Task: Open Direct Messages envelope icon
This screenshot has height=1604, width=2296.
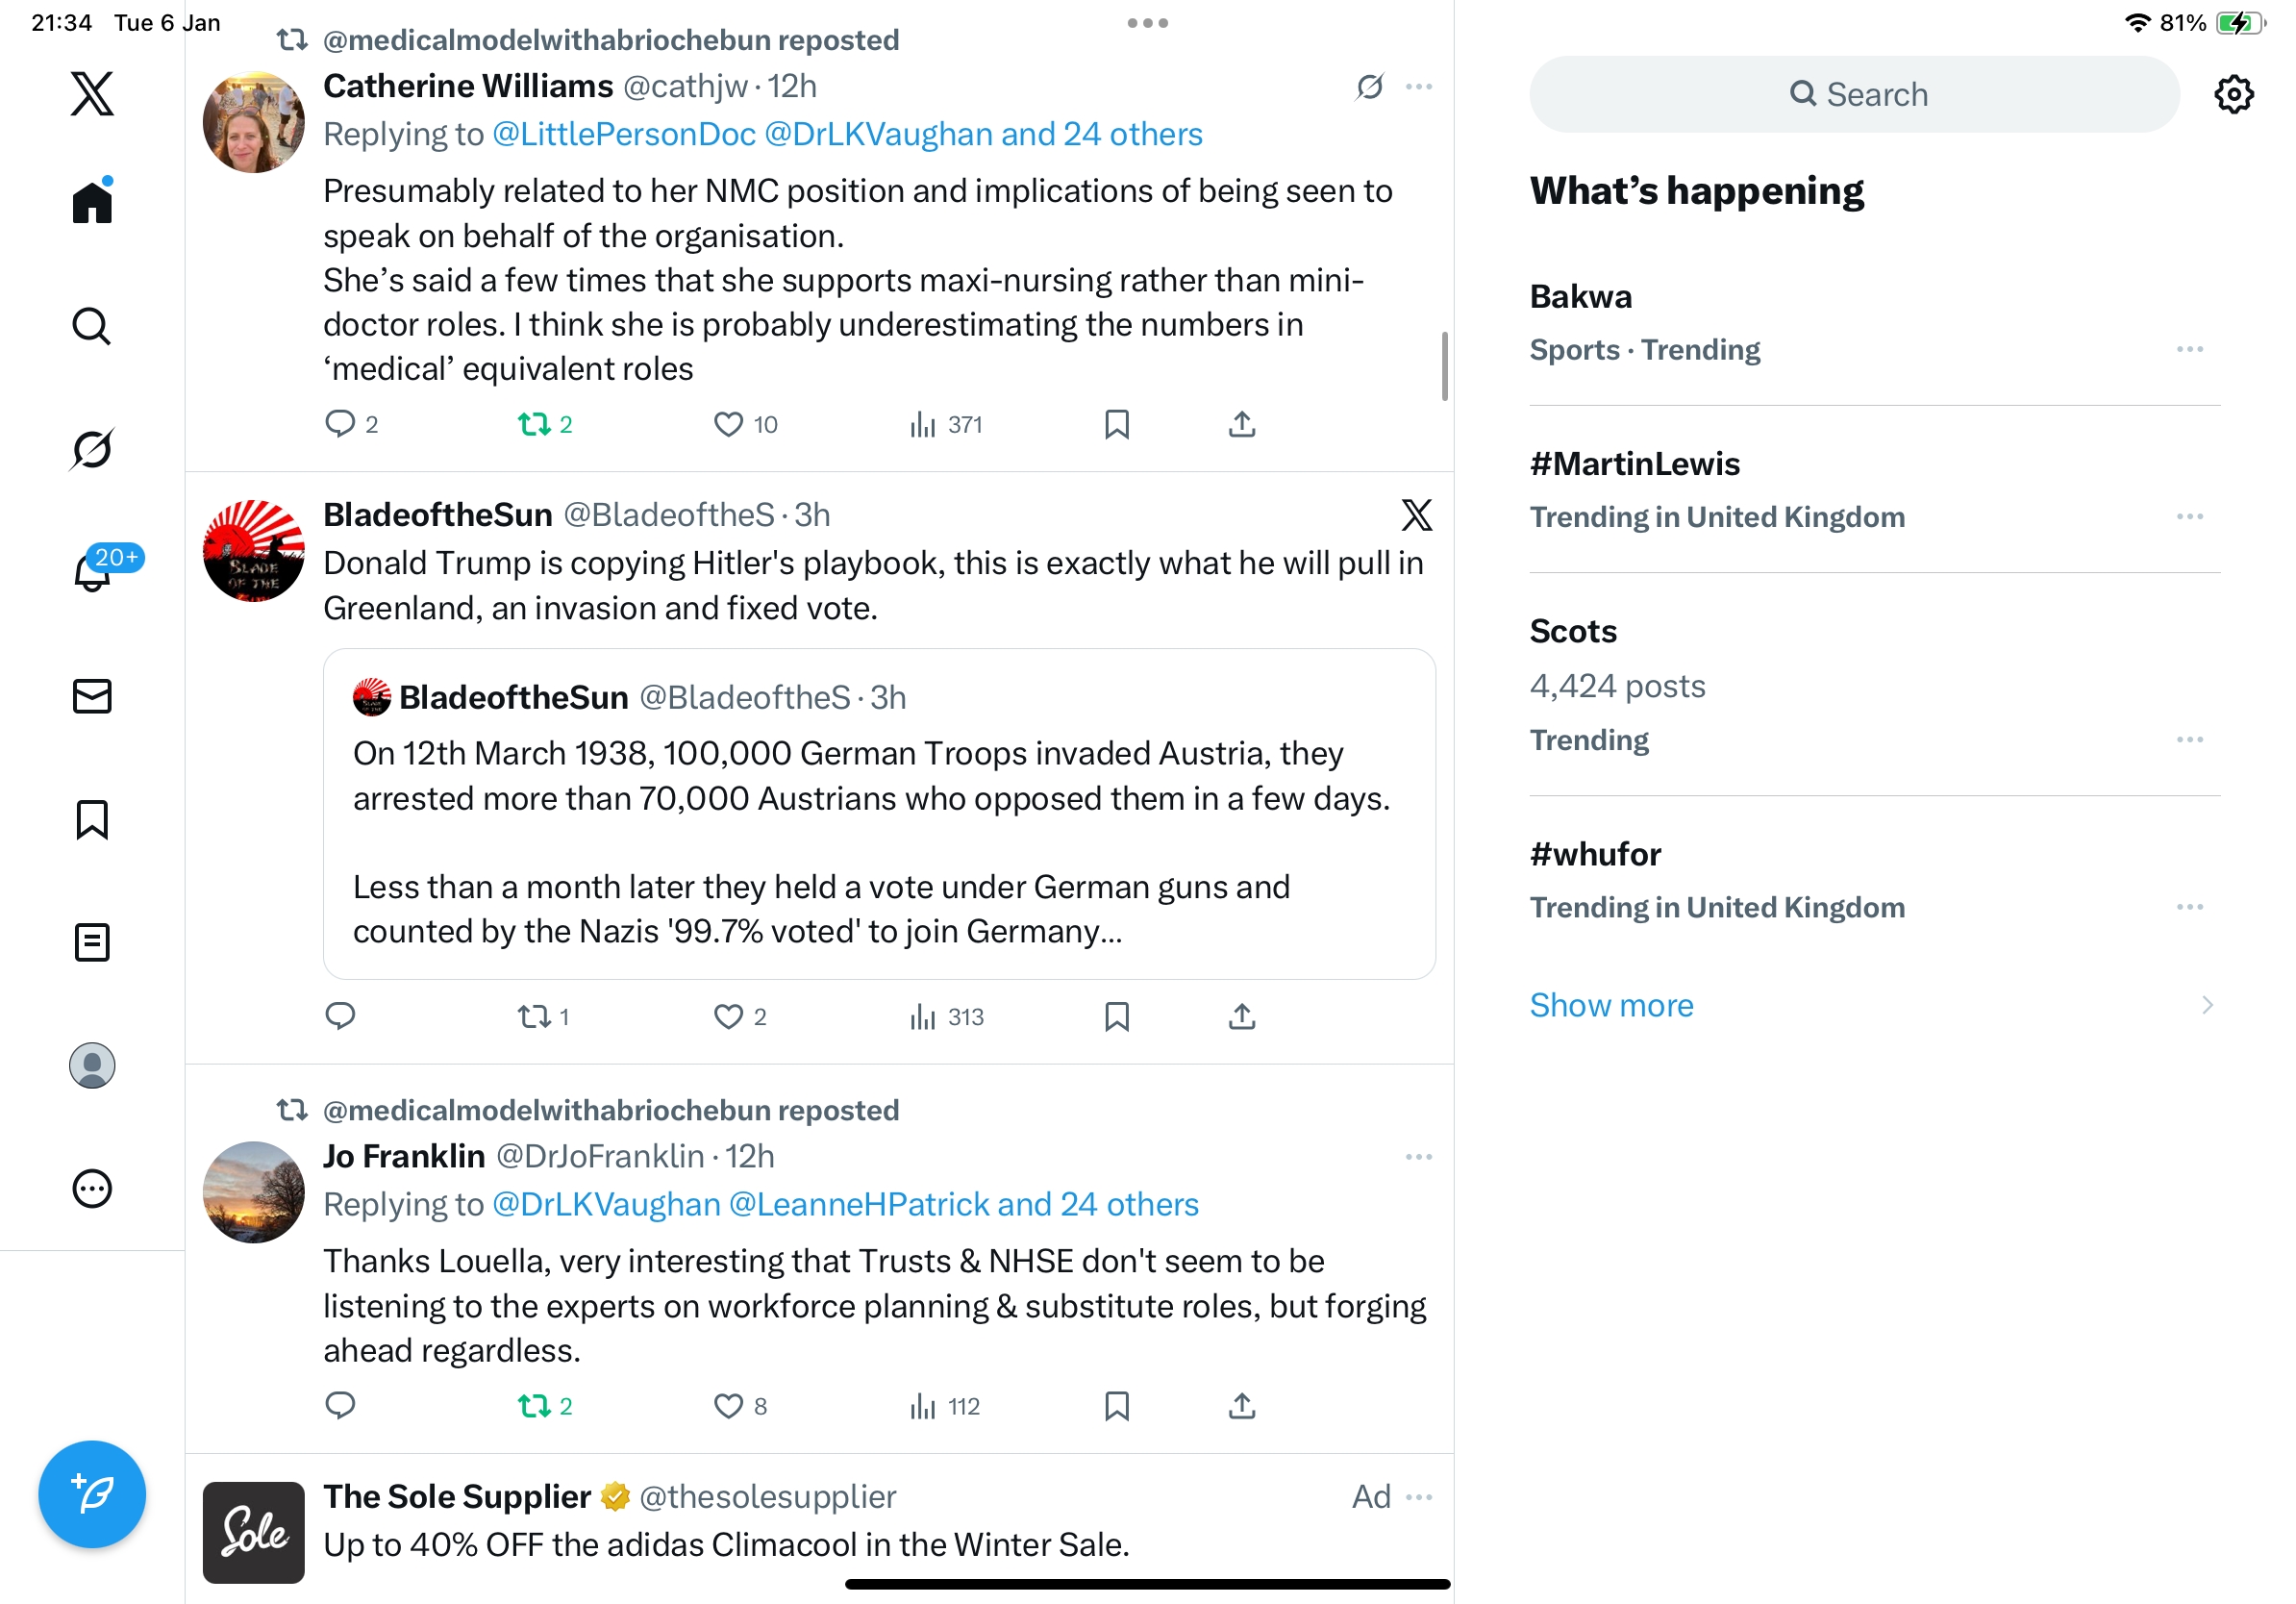Action: [x=92, y=696]
